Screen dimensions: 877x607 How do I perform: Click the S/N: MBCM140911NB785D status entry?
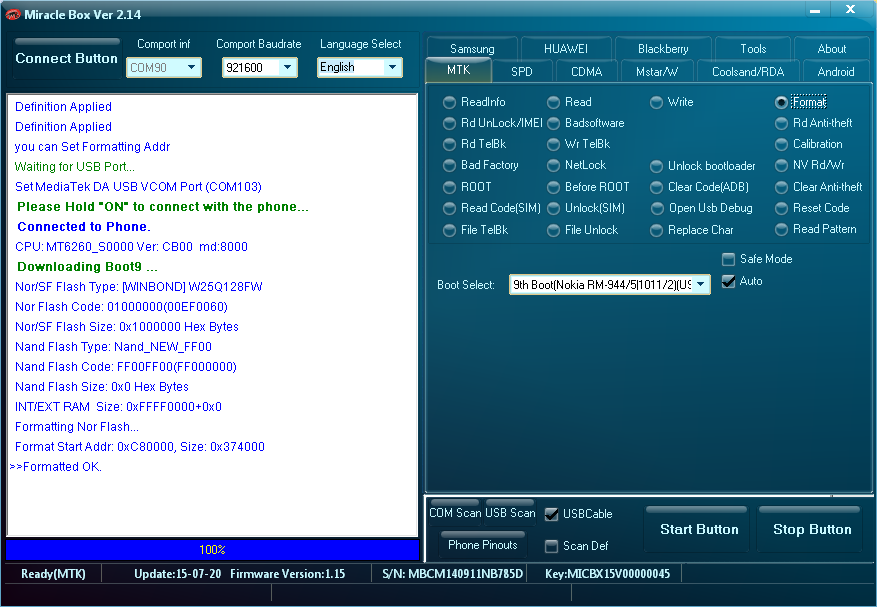(x=452, y=574)
